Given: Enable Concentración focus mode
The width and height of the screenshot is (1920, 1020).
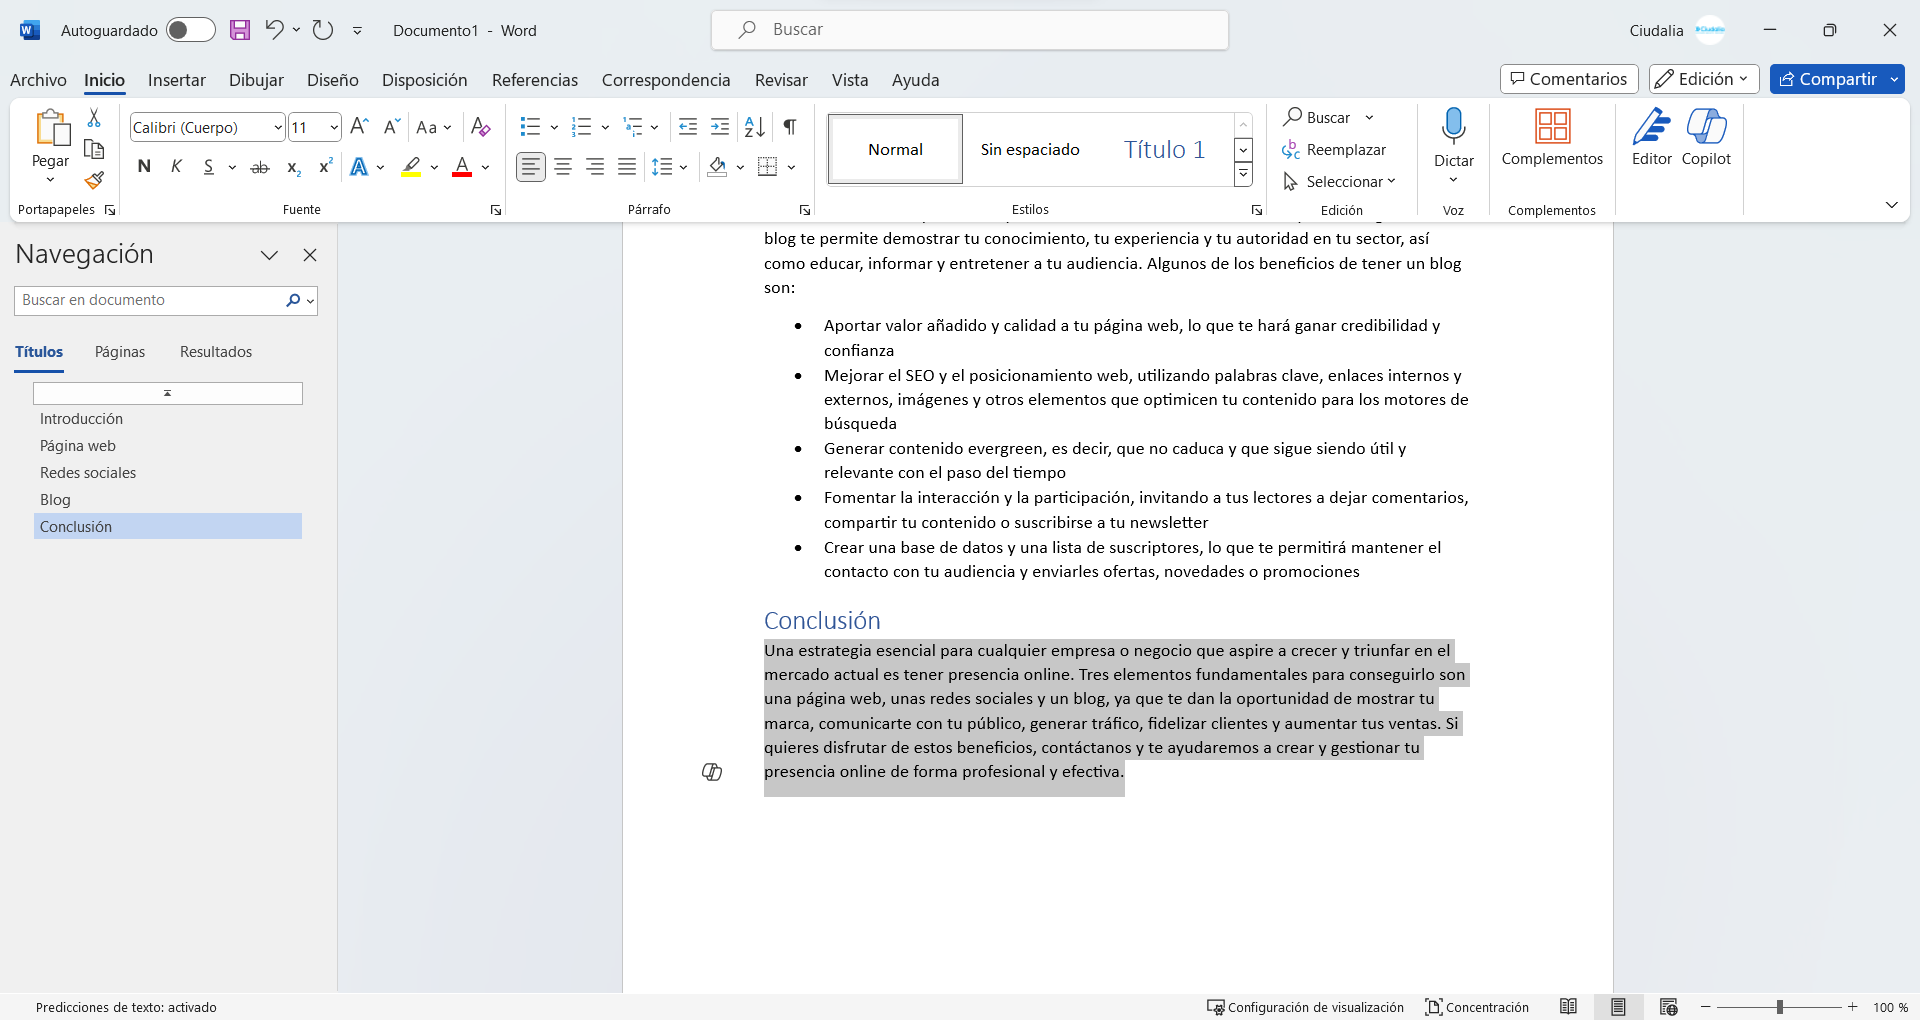Looking at the screenshot, I should pos(1477,1007).
